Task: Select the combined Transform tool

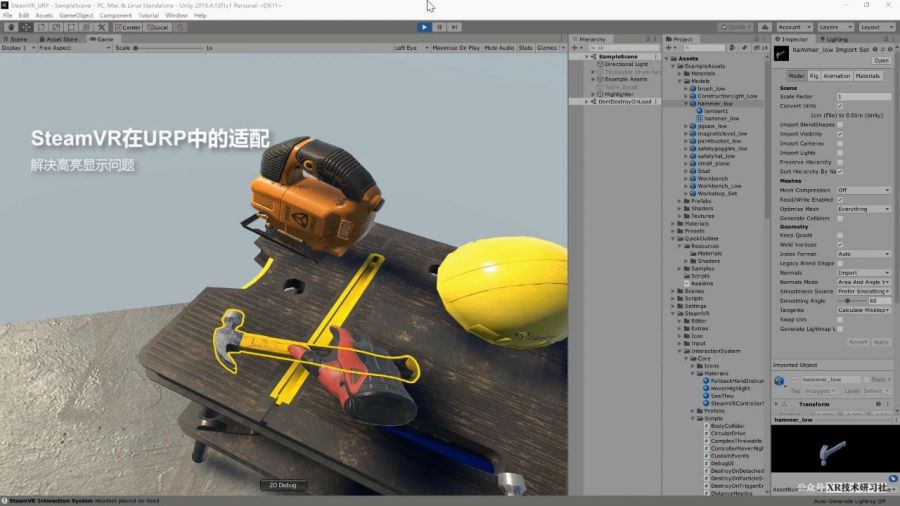Action: pyautogui.click(x=86, y=27)
